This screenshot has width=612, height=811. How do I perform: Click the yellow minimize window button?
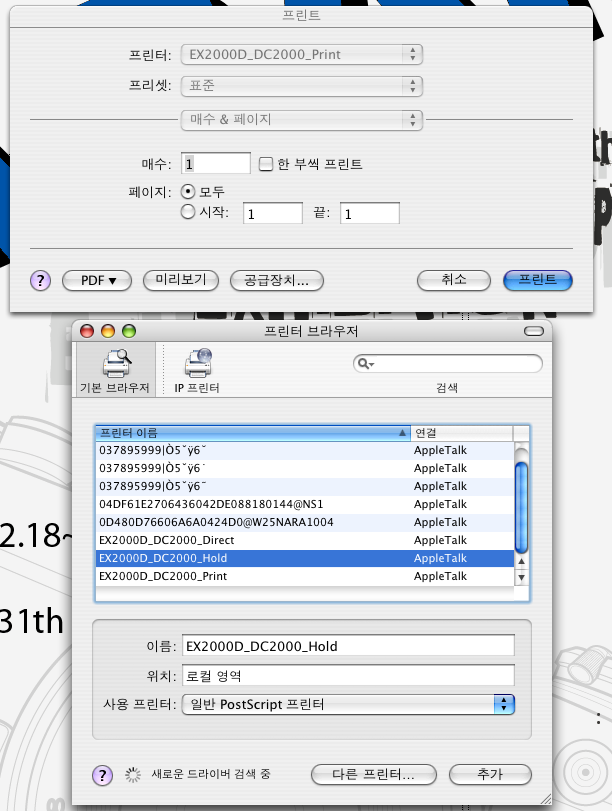107,331
